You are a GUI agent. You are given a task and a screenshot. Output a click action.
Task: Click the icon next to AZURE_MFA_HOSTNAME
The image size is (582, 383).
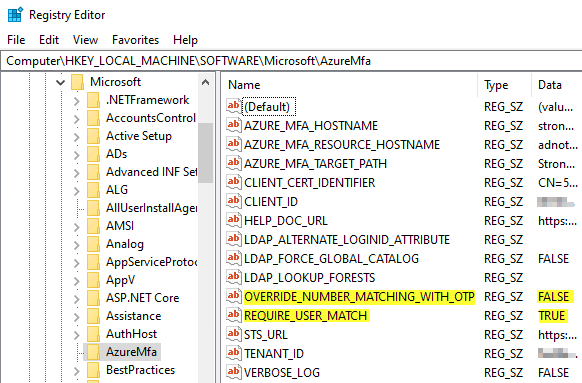(x=233, y=125)
